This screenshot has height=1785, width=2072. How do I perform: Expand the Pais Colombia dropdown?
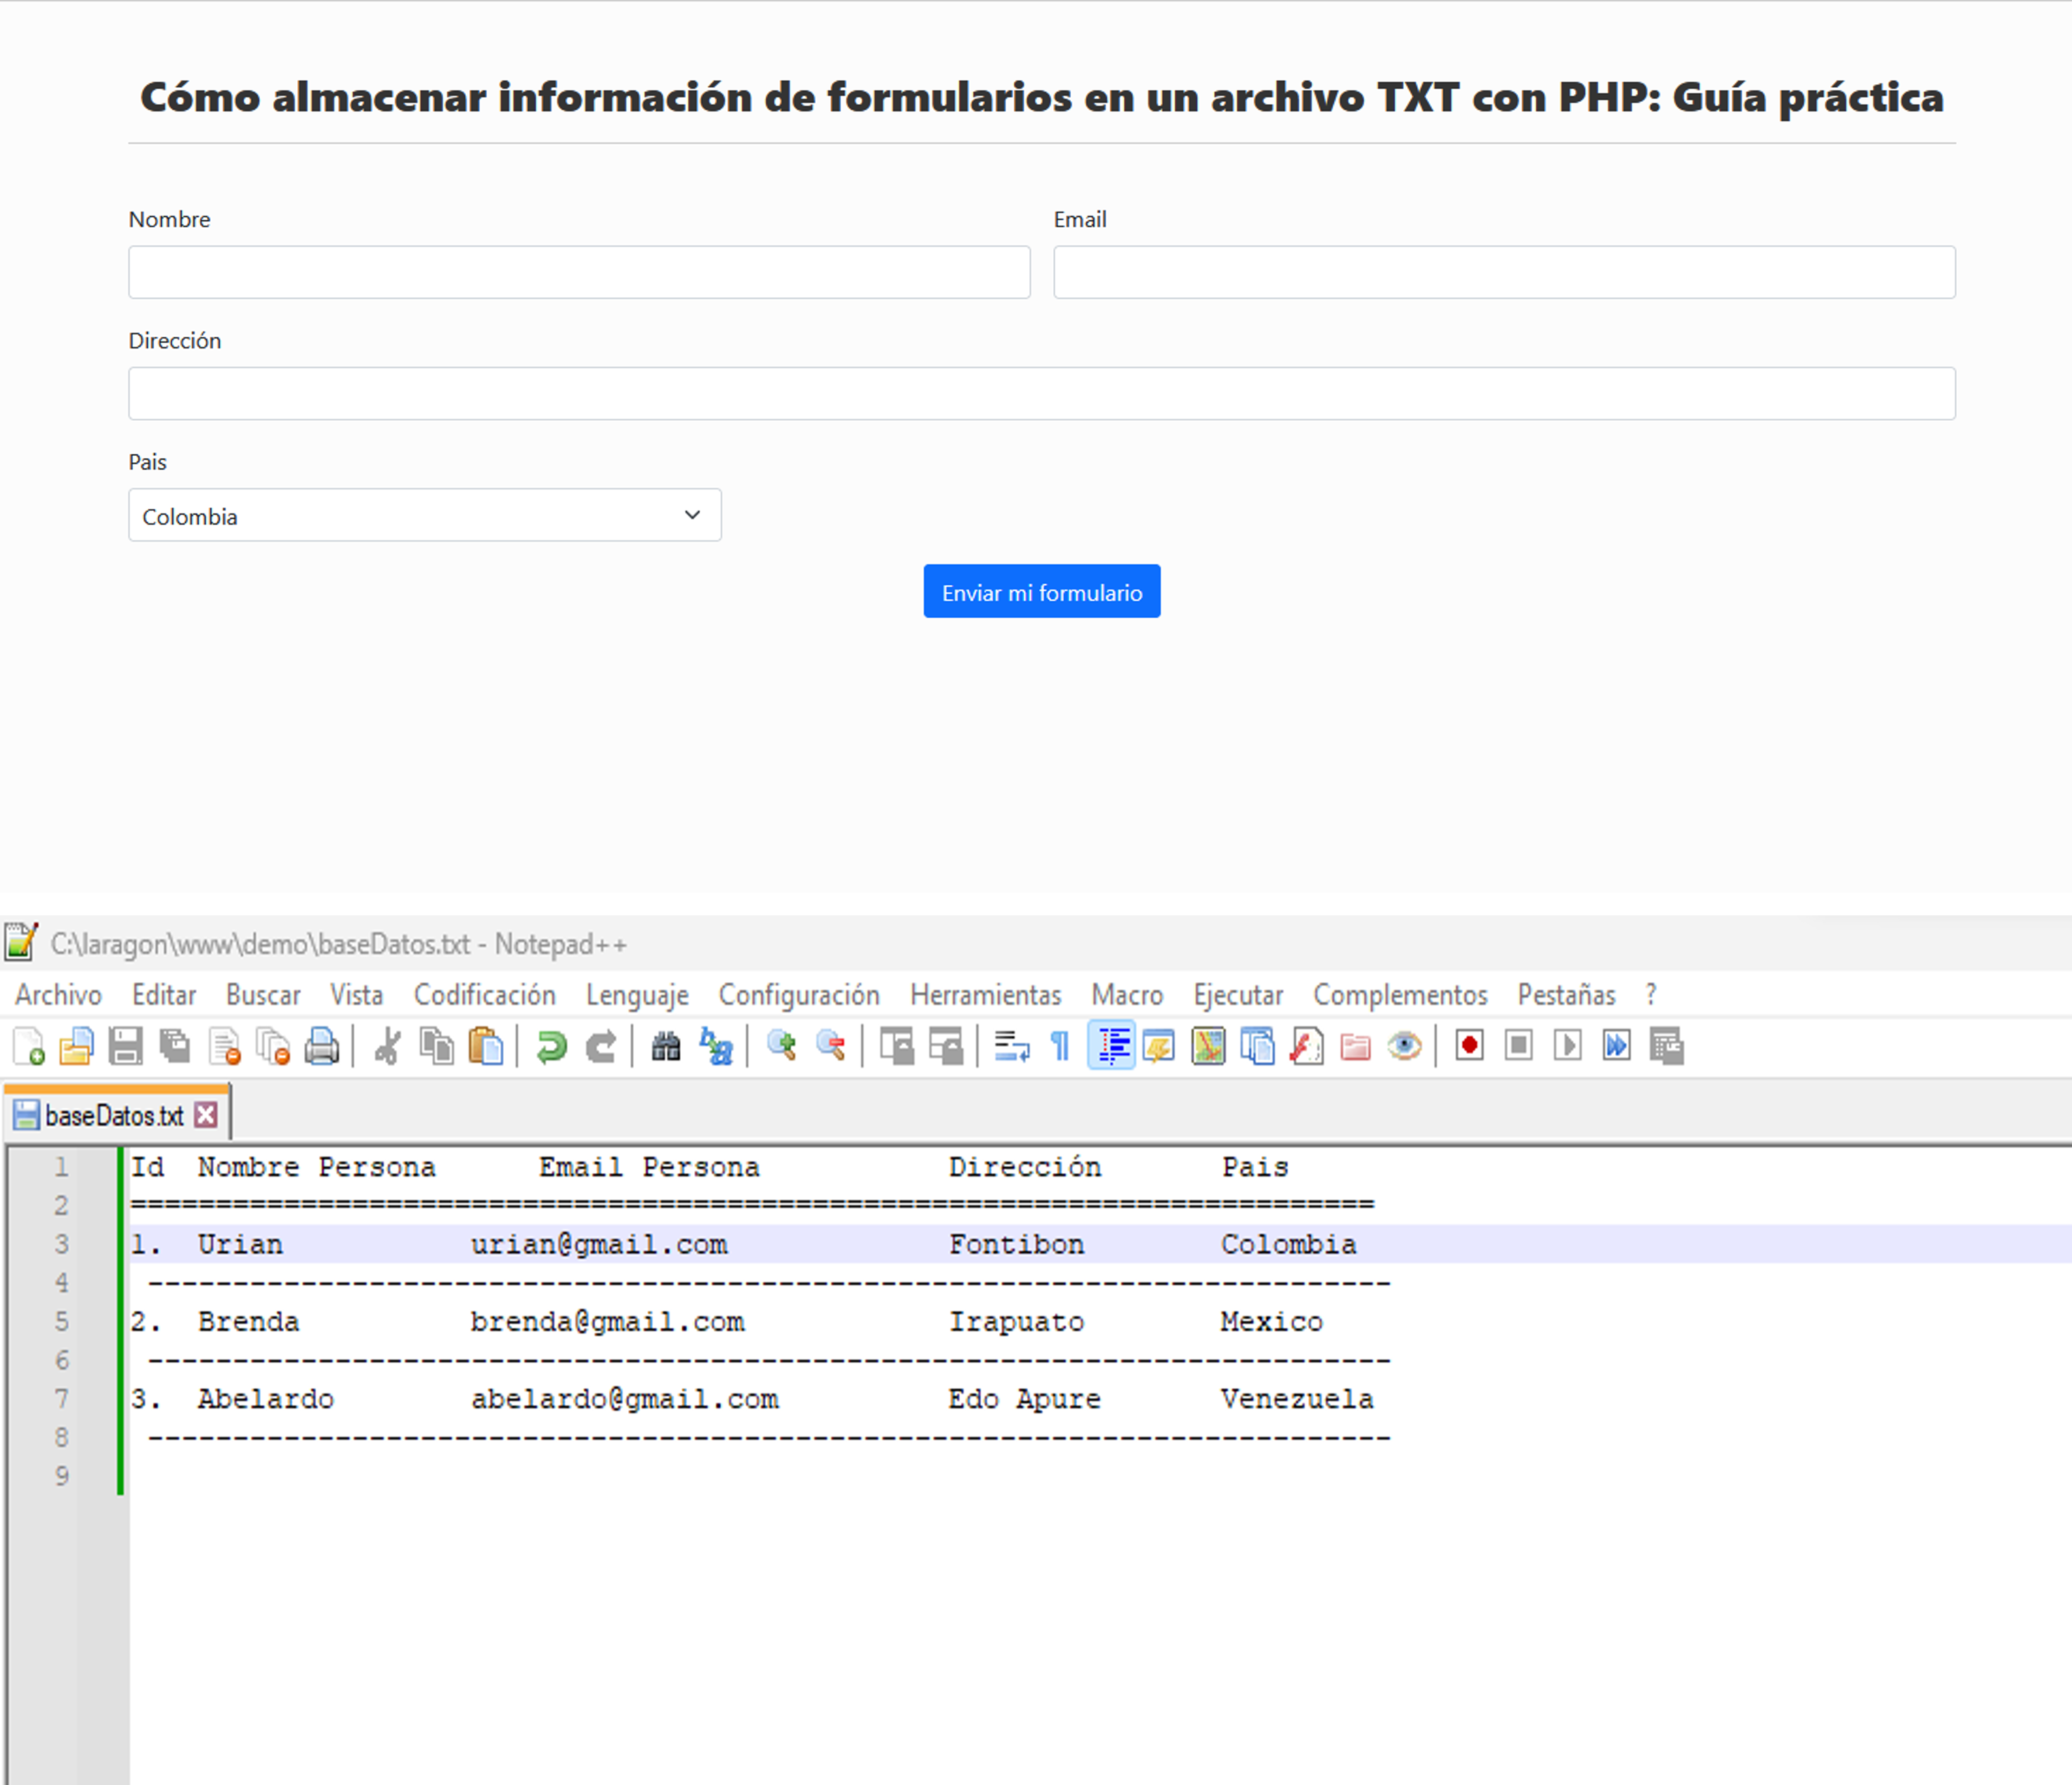pyautogui.click(x=424, y=515)
